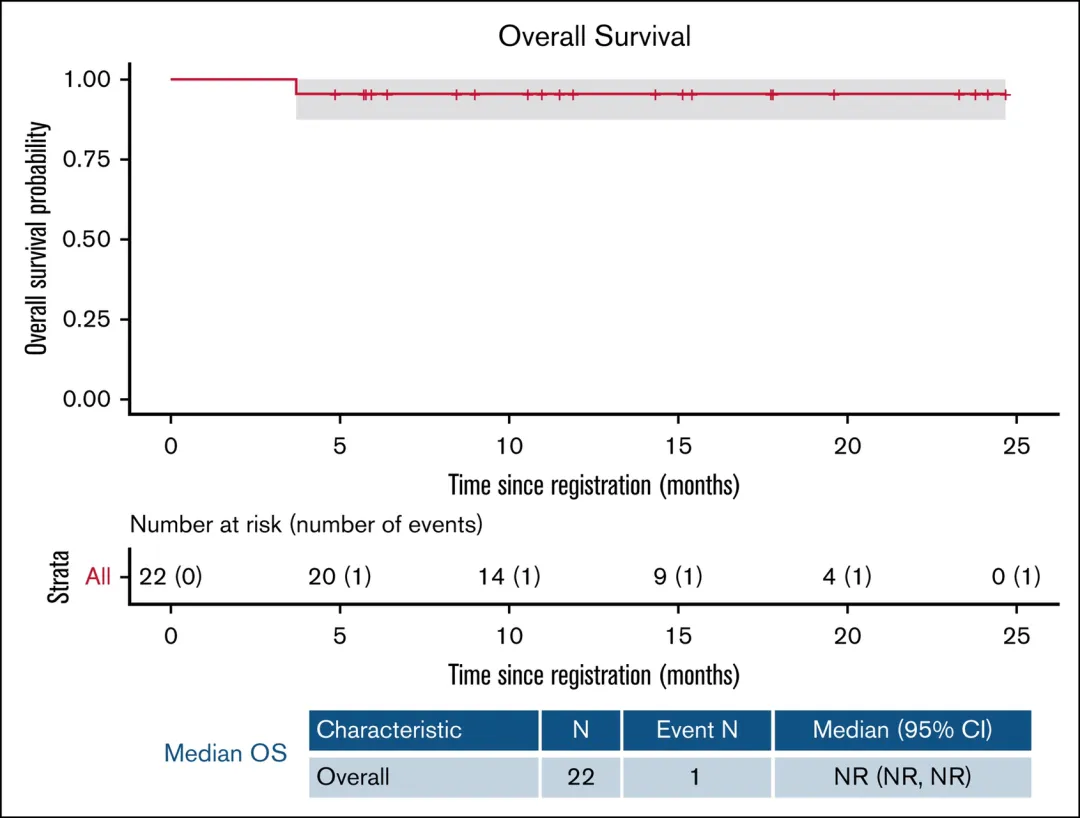Image resolution: width=1080 pixels, height=818 pixels.
Task: Click the censoring tick mark near 20 months
Action: pos(833,95)
